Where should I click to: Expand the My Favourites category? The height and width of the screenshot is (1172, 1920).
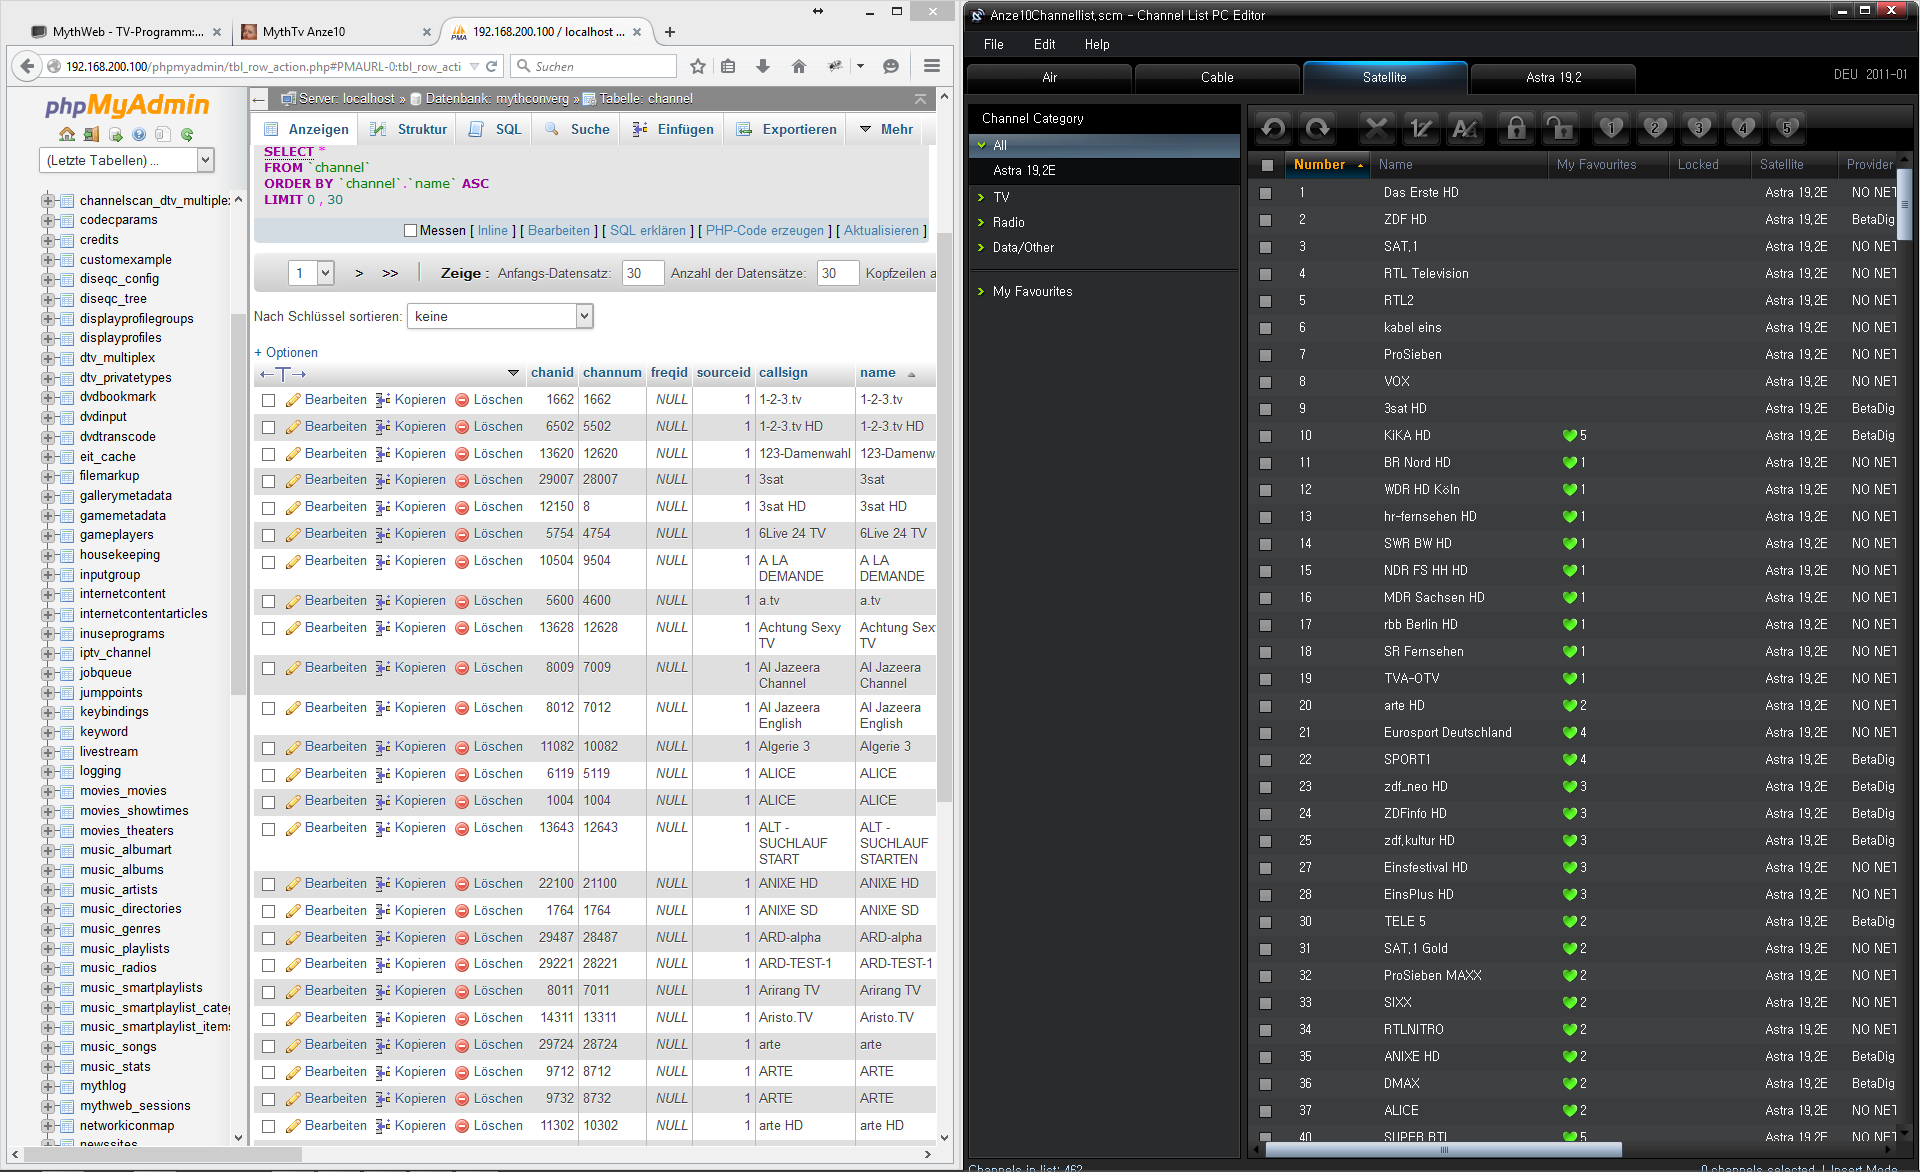click(981, 291)
